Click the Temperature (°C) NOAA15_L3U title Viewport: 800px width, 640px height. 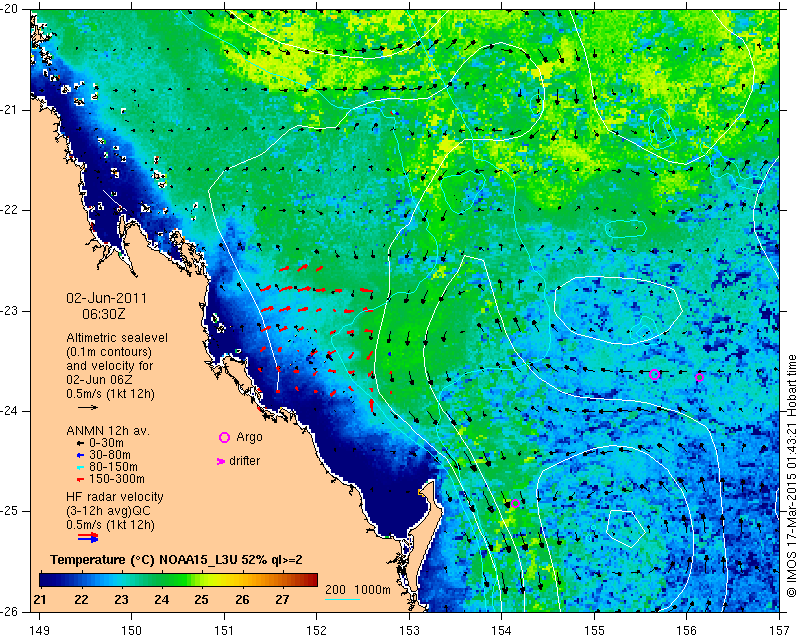176,560
